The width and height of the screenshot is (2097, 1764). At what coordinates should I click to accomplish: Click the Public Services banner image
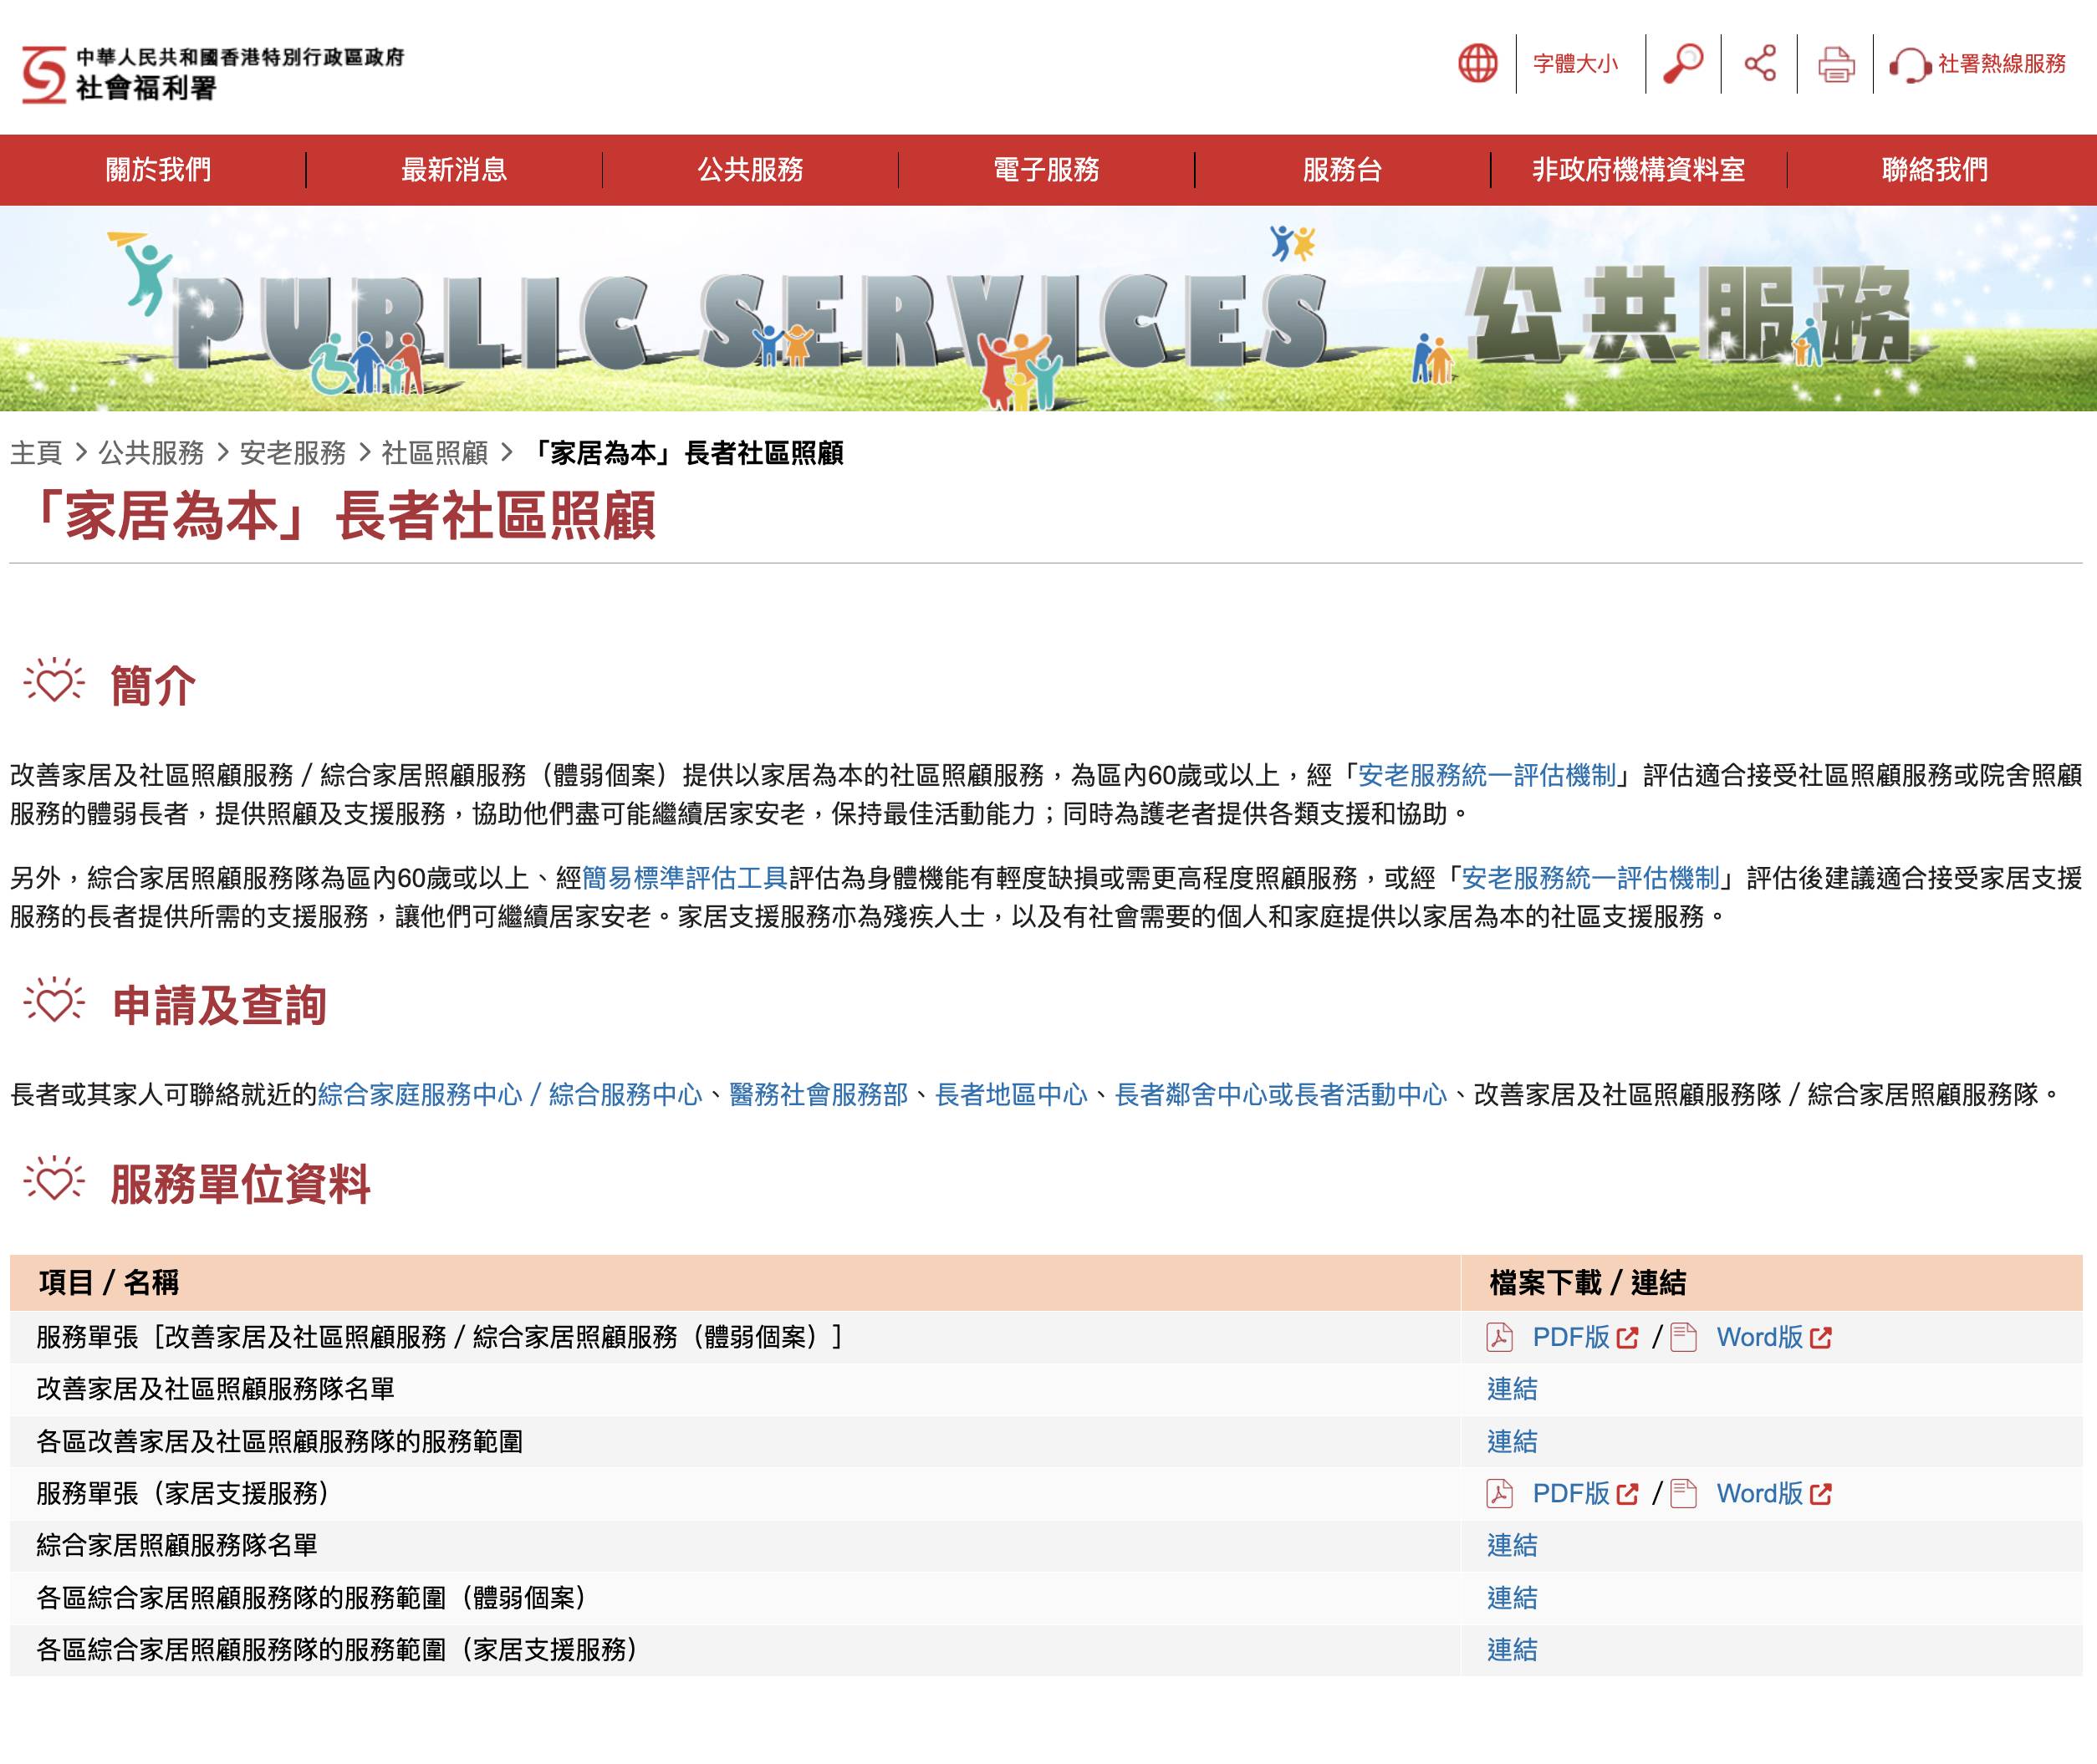[x=1048, y=308]
